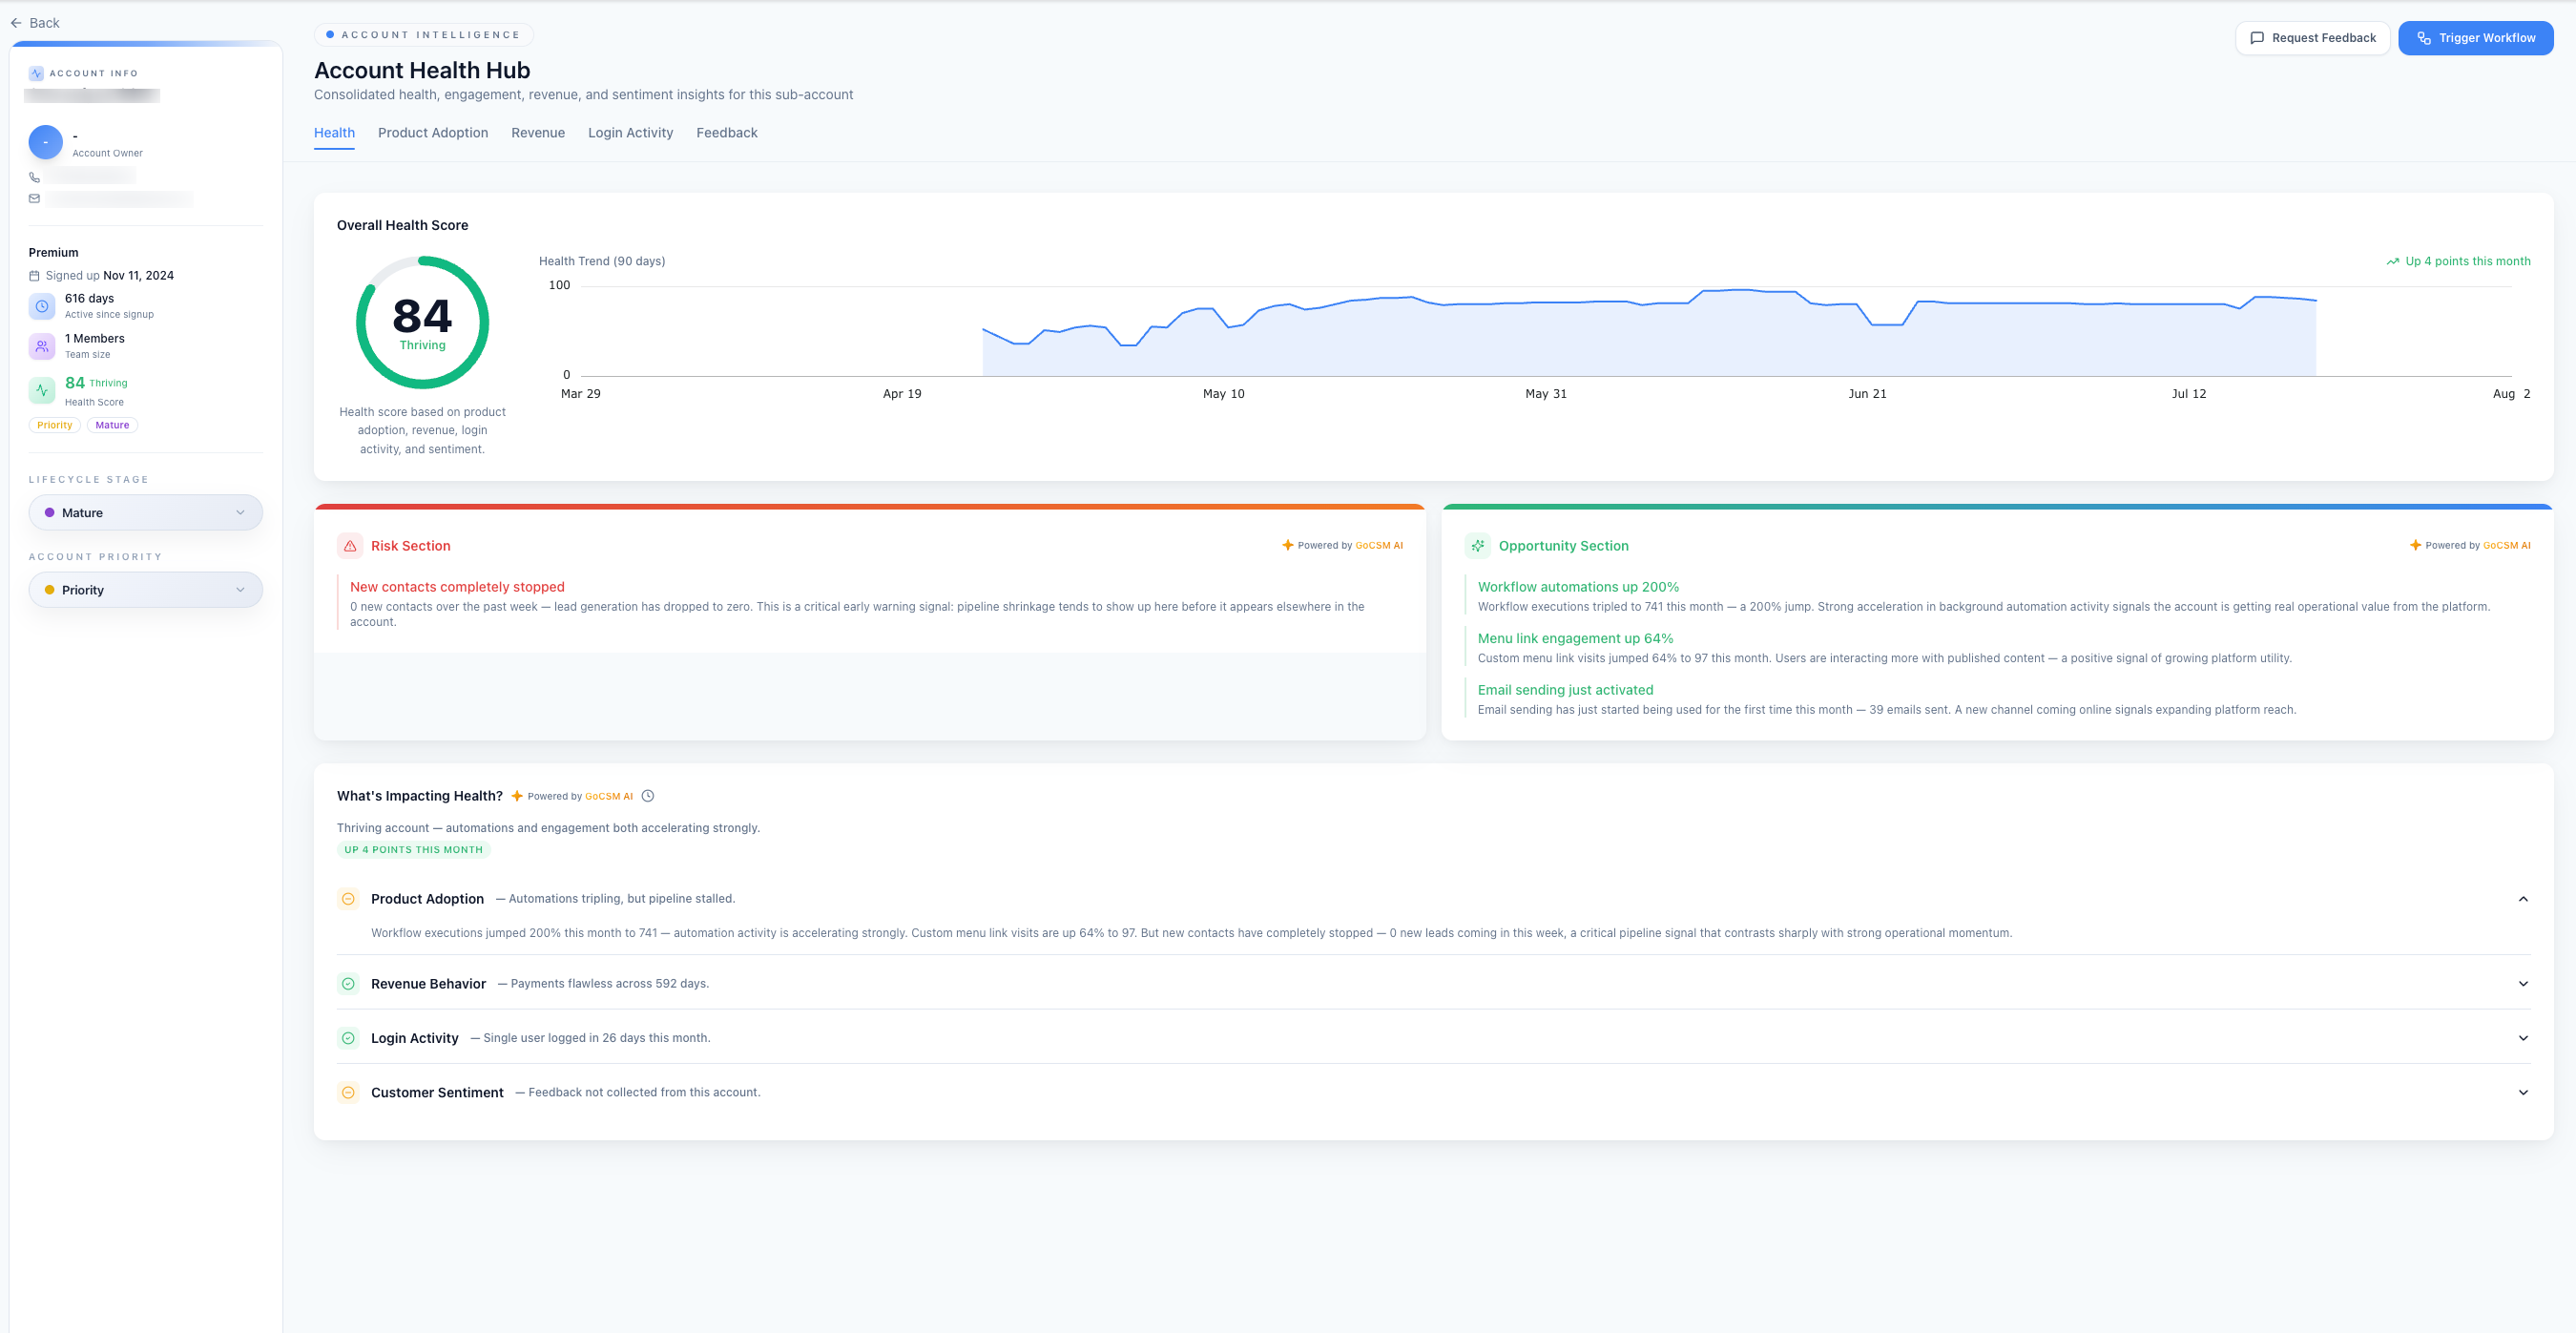Click the Active since signup clock icon
The height and width of the screenshot is (1333, 2576).
click(42, 306)
